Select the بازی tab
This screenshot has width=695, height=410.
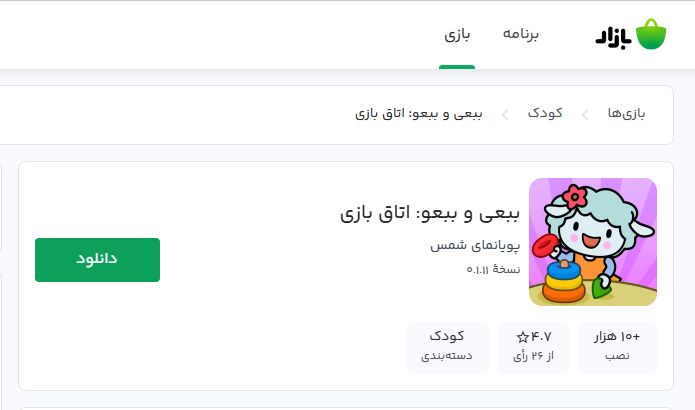457,34
